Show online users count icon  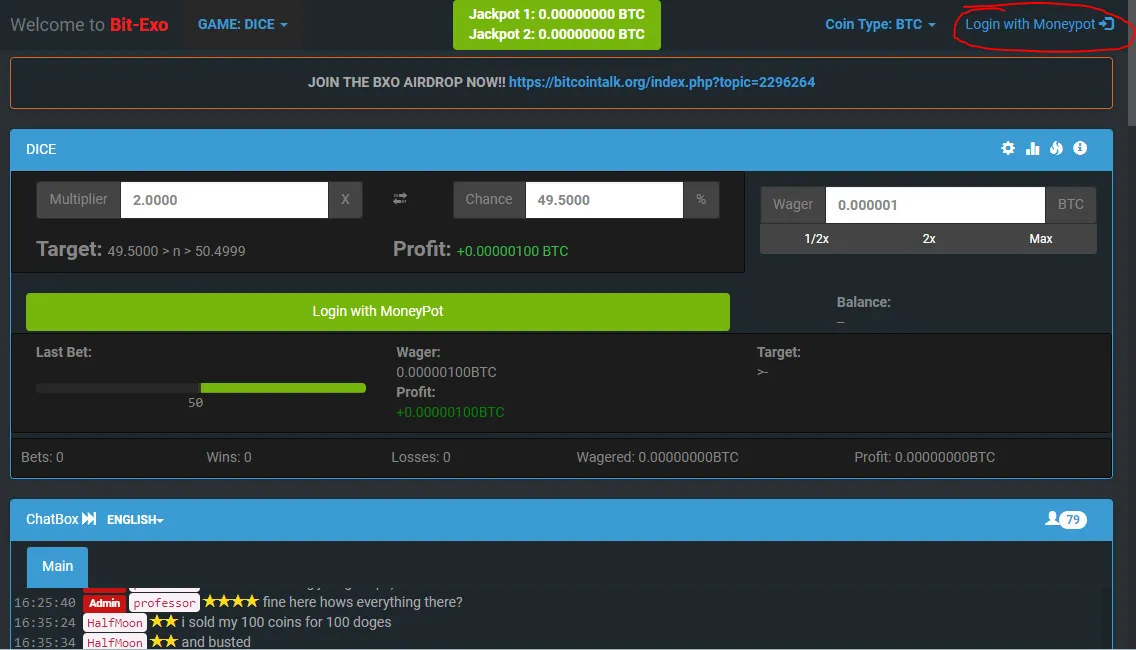1066,519
